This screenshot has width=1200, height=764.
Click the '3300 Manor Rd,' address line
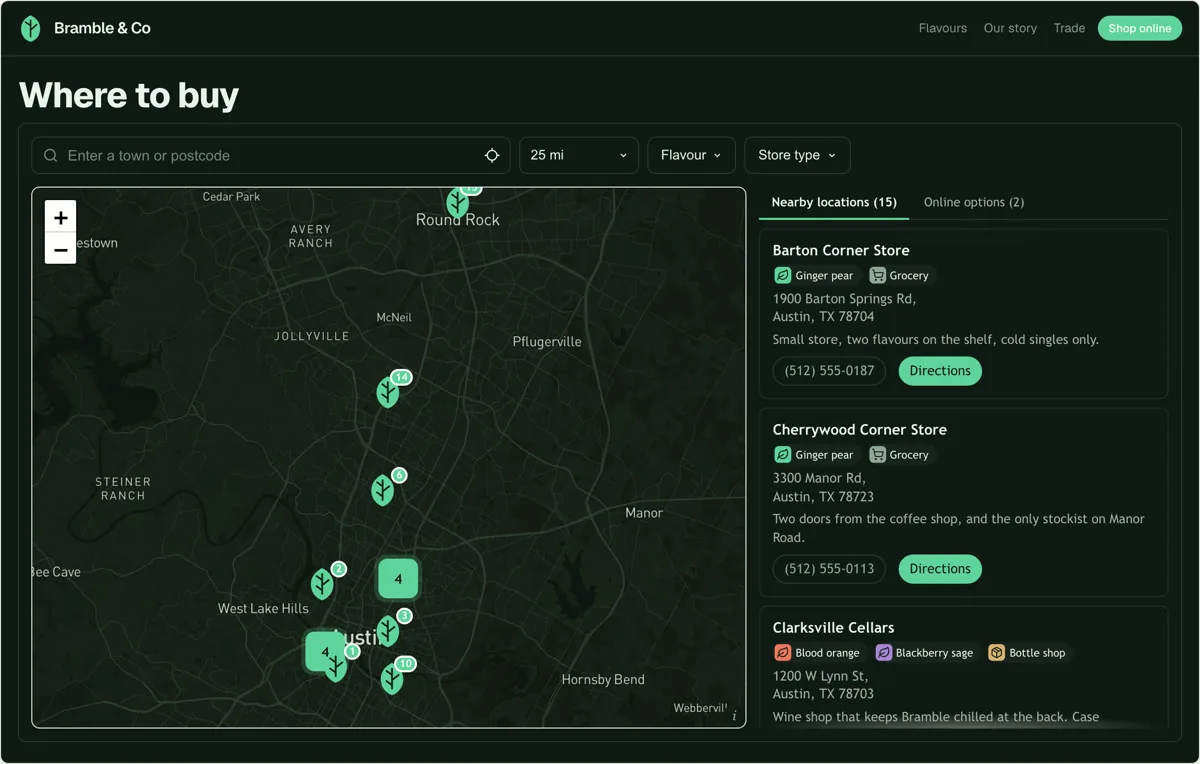(820, 478)
